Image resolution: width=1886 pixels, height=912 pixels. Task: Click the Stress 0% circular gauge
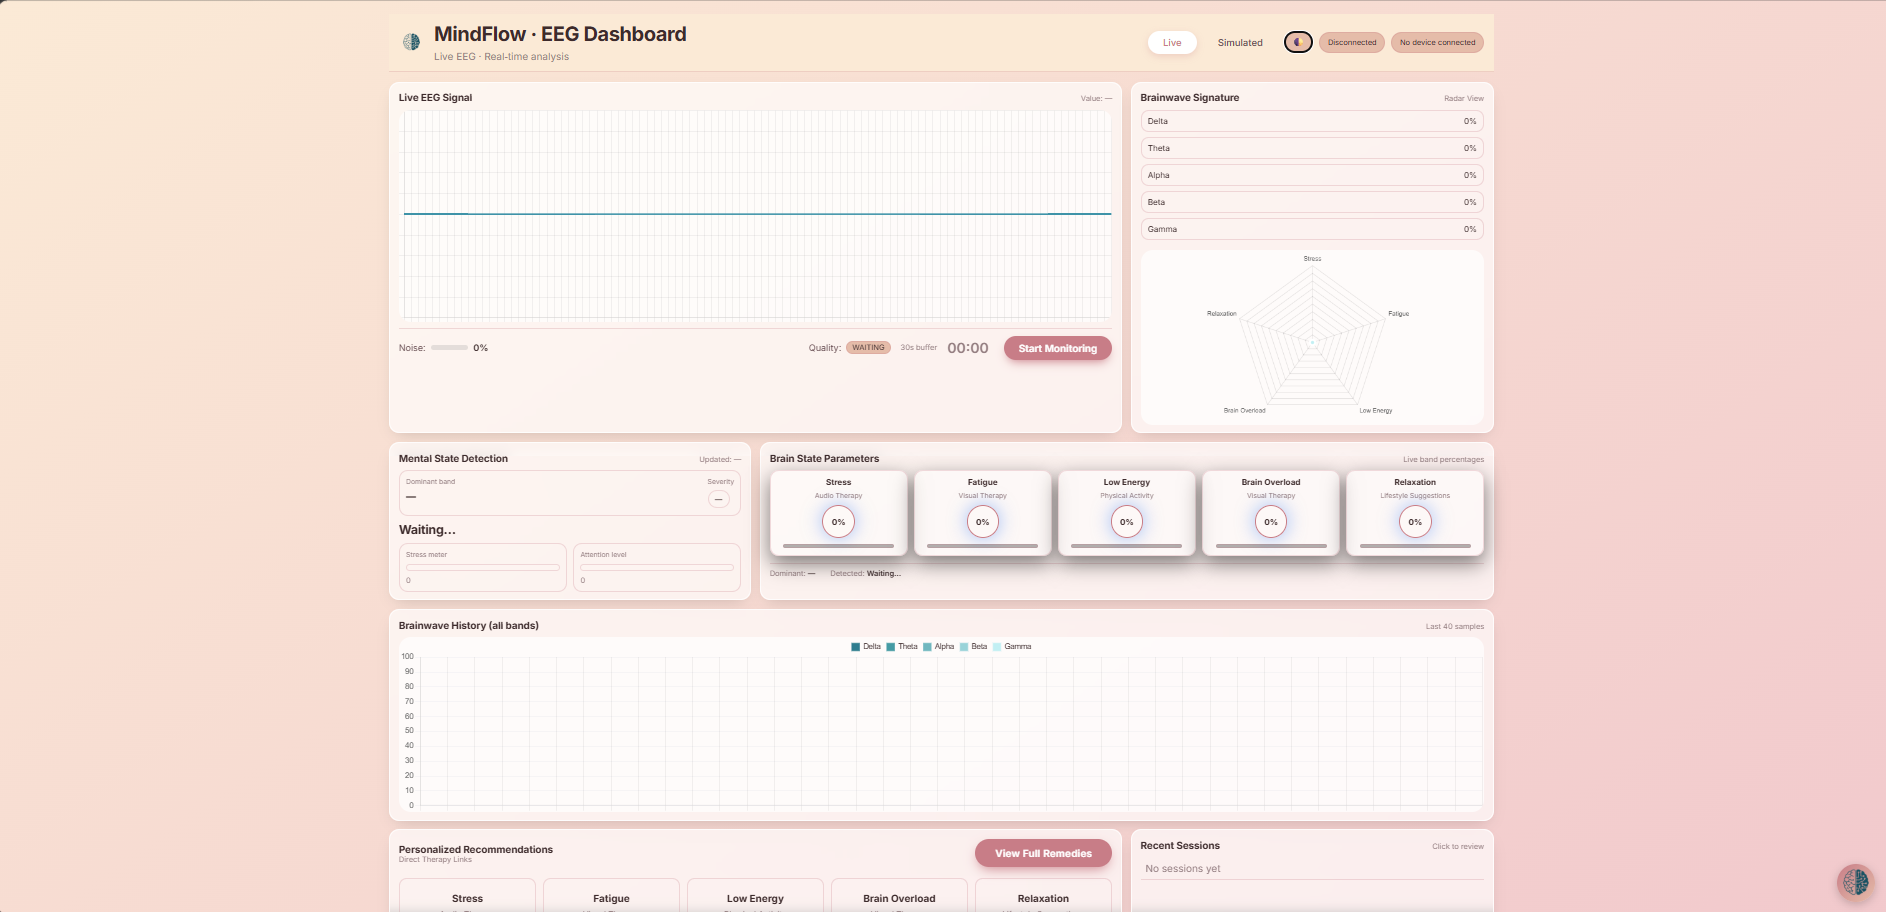(838, 522)
